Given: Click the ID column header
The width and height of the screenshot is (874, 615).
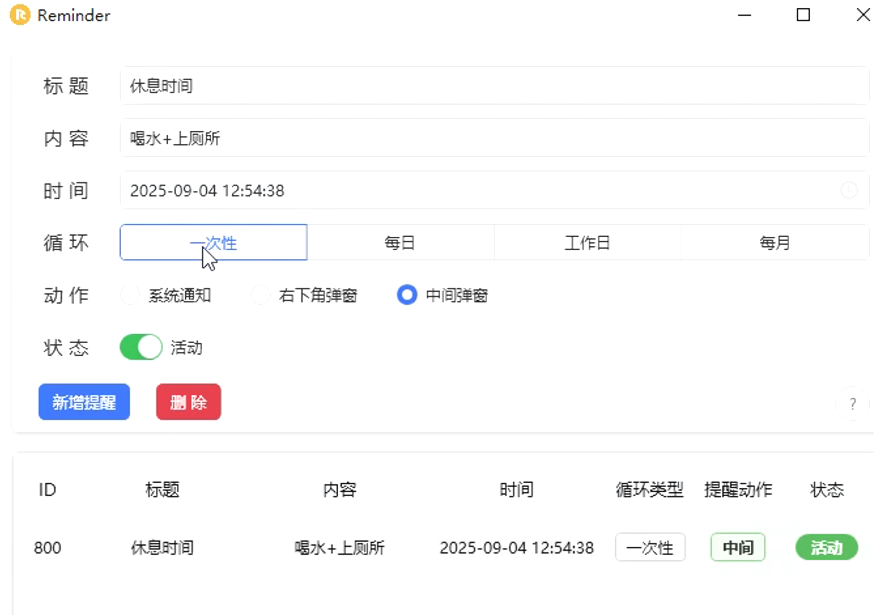Looking at the screenshot, I should click(x=47, y=490).
